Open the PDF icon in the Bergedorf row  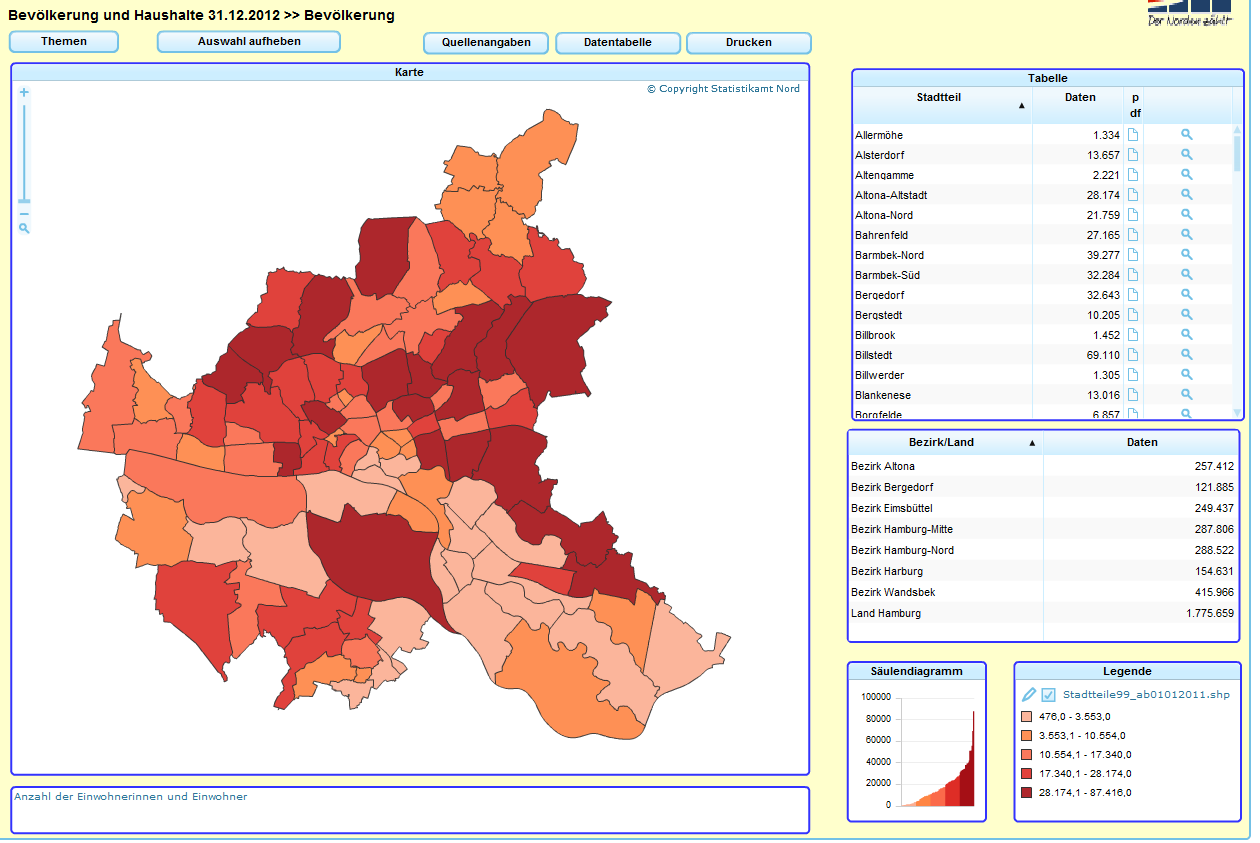click(x=1133, y=295)
